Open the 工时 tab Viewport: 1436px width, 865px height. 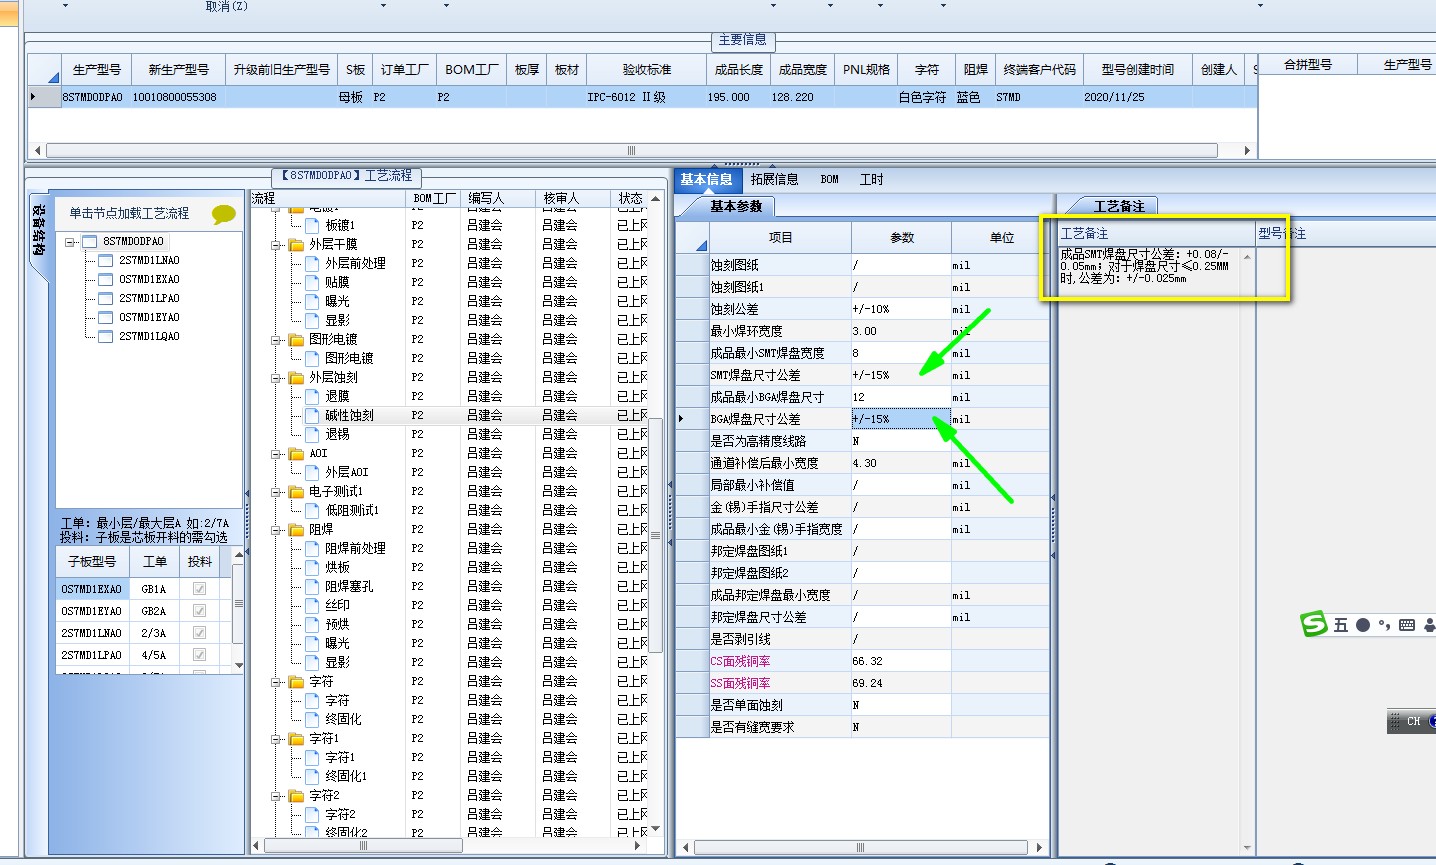(x=871, y=179)
